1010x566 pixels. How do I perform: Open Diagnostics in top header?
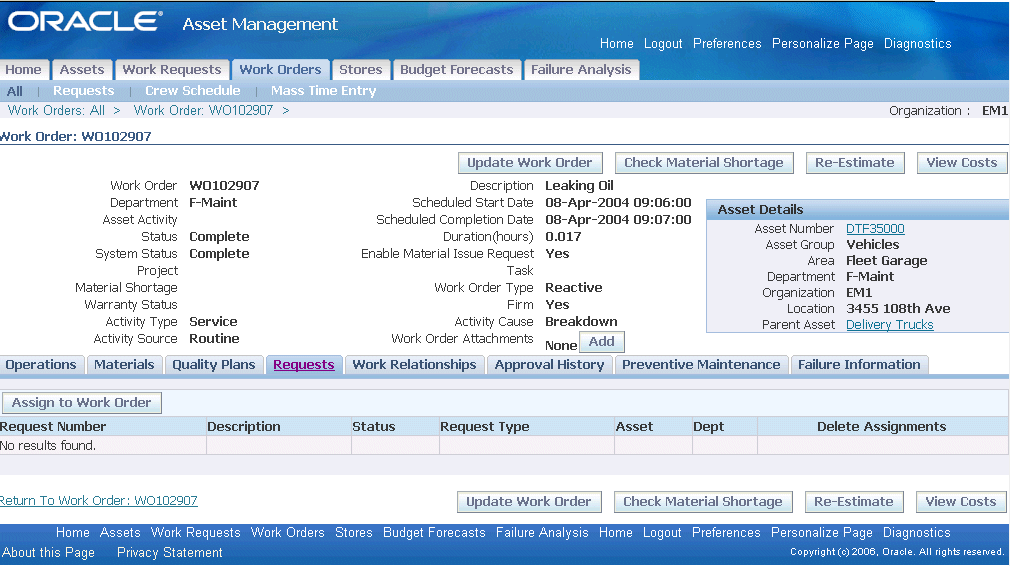[x=917, y=43]
